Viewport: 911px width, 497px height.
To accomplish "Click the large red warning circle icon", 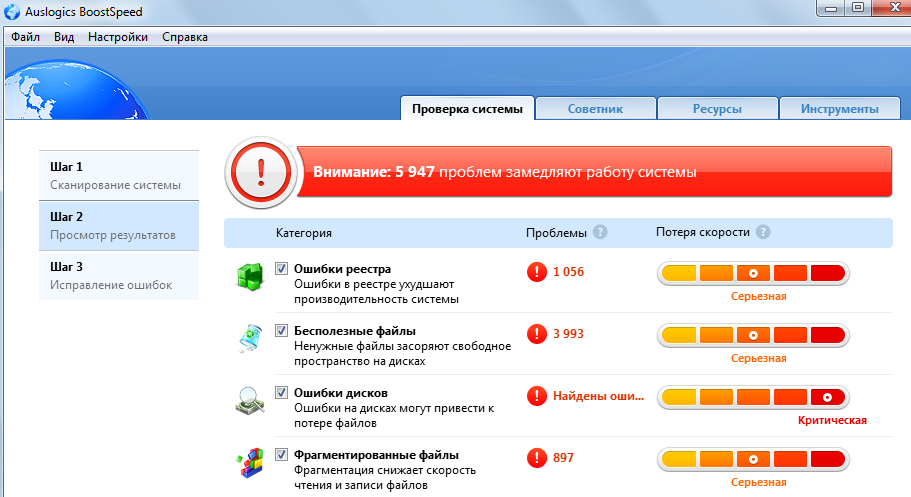I will 260,172.
